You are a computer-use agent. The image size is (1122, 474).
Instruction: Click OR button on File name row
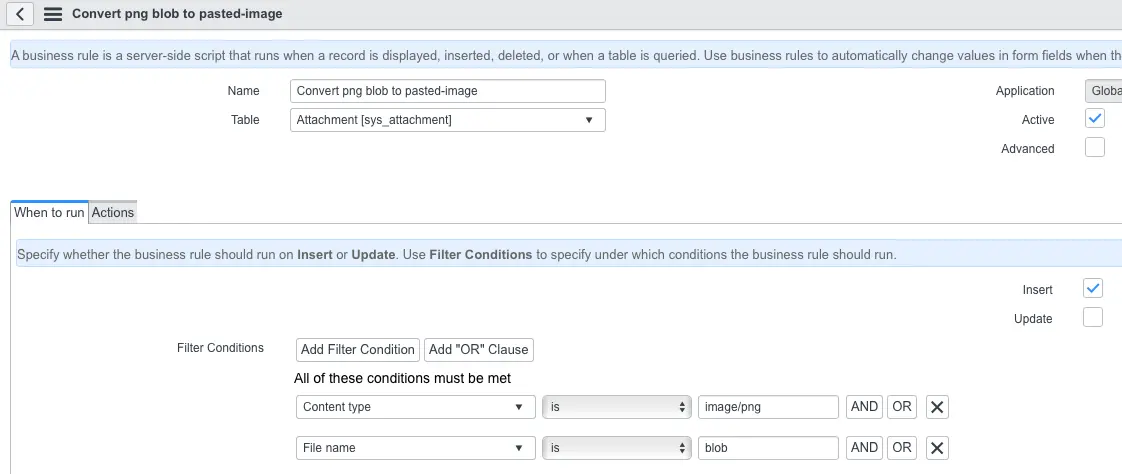point(902,448)
